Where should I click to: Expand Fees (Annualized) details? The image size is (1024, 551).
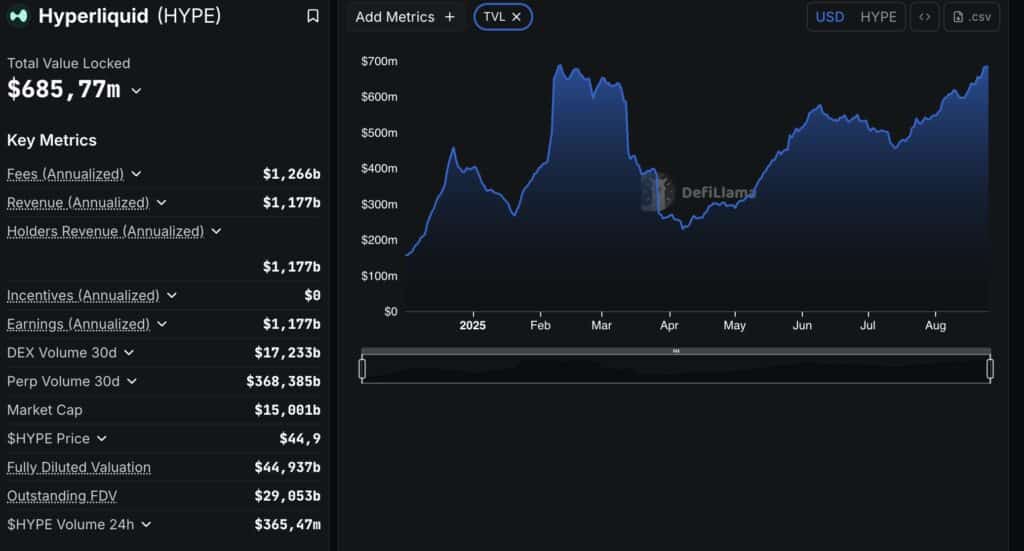(x=136, y=174)
